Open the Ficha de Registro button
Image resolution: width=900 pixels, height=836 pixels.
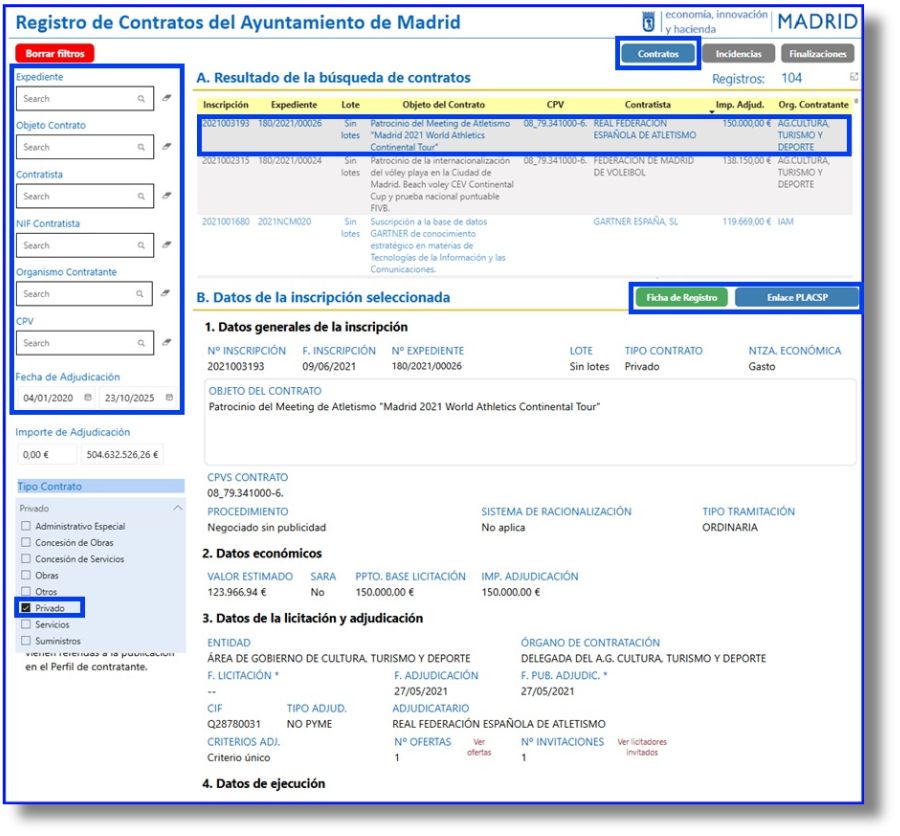(x=681, y=297)
